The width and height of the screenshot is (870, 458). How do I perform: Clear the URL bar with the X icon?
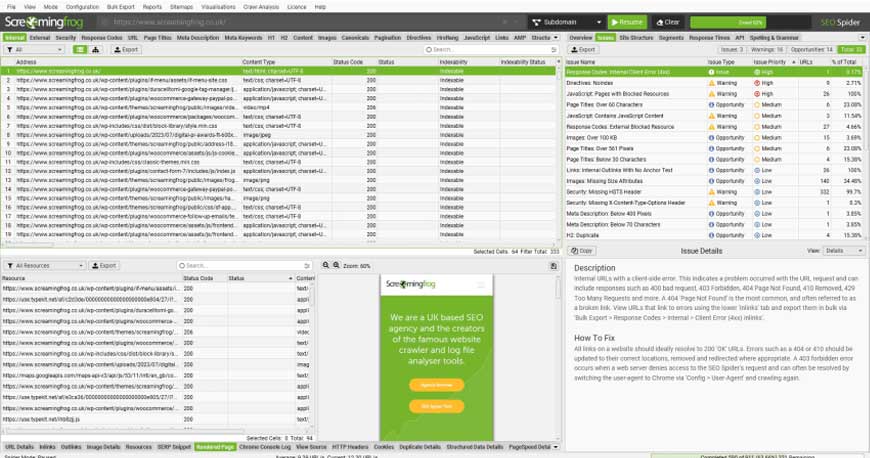505,22
